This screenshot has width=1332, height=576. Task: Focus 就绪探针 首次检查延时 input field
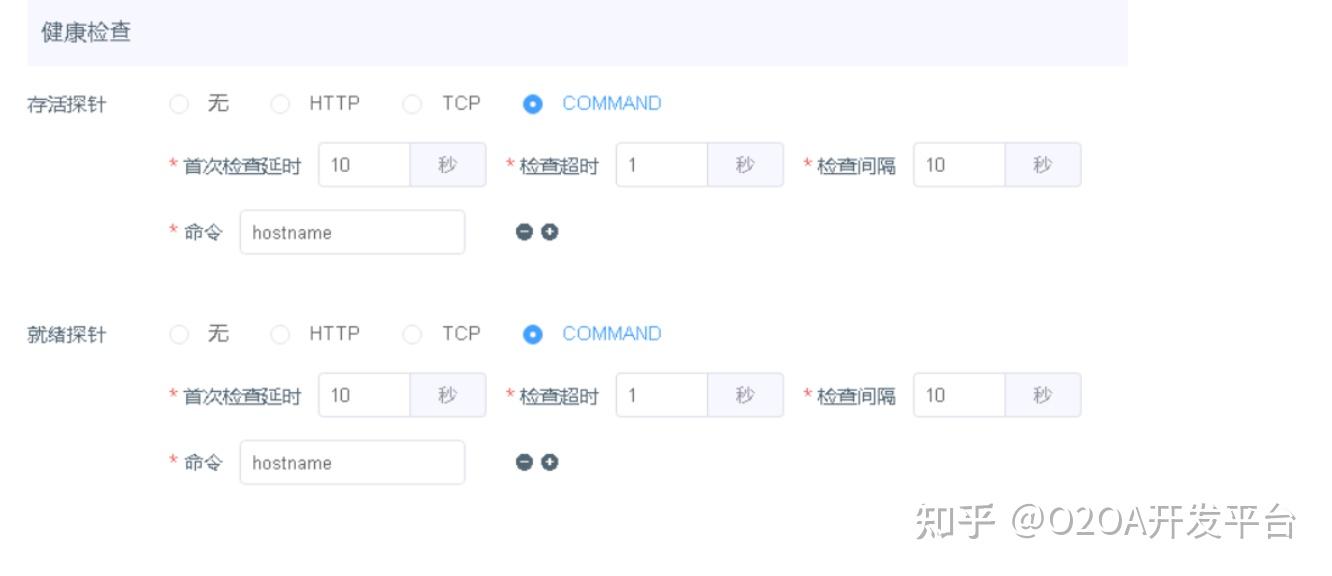click(364, 395)
